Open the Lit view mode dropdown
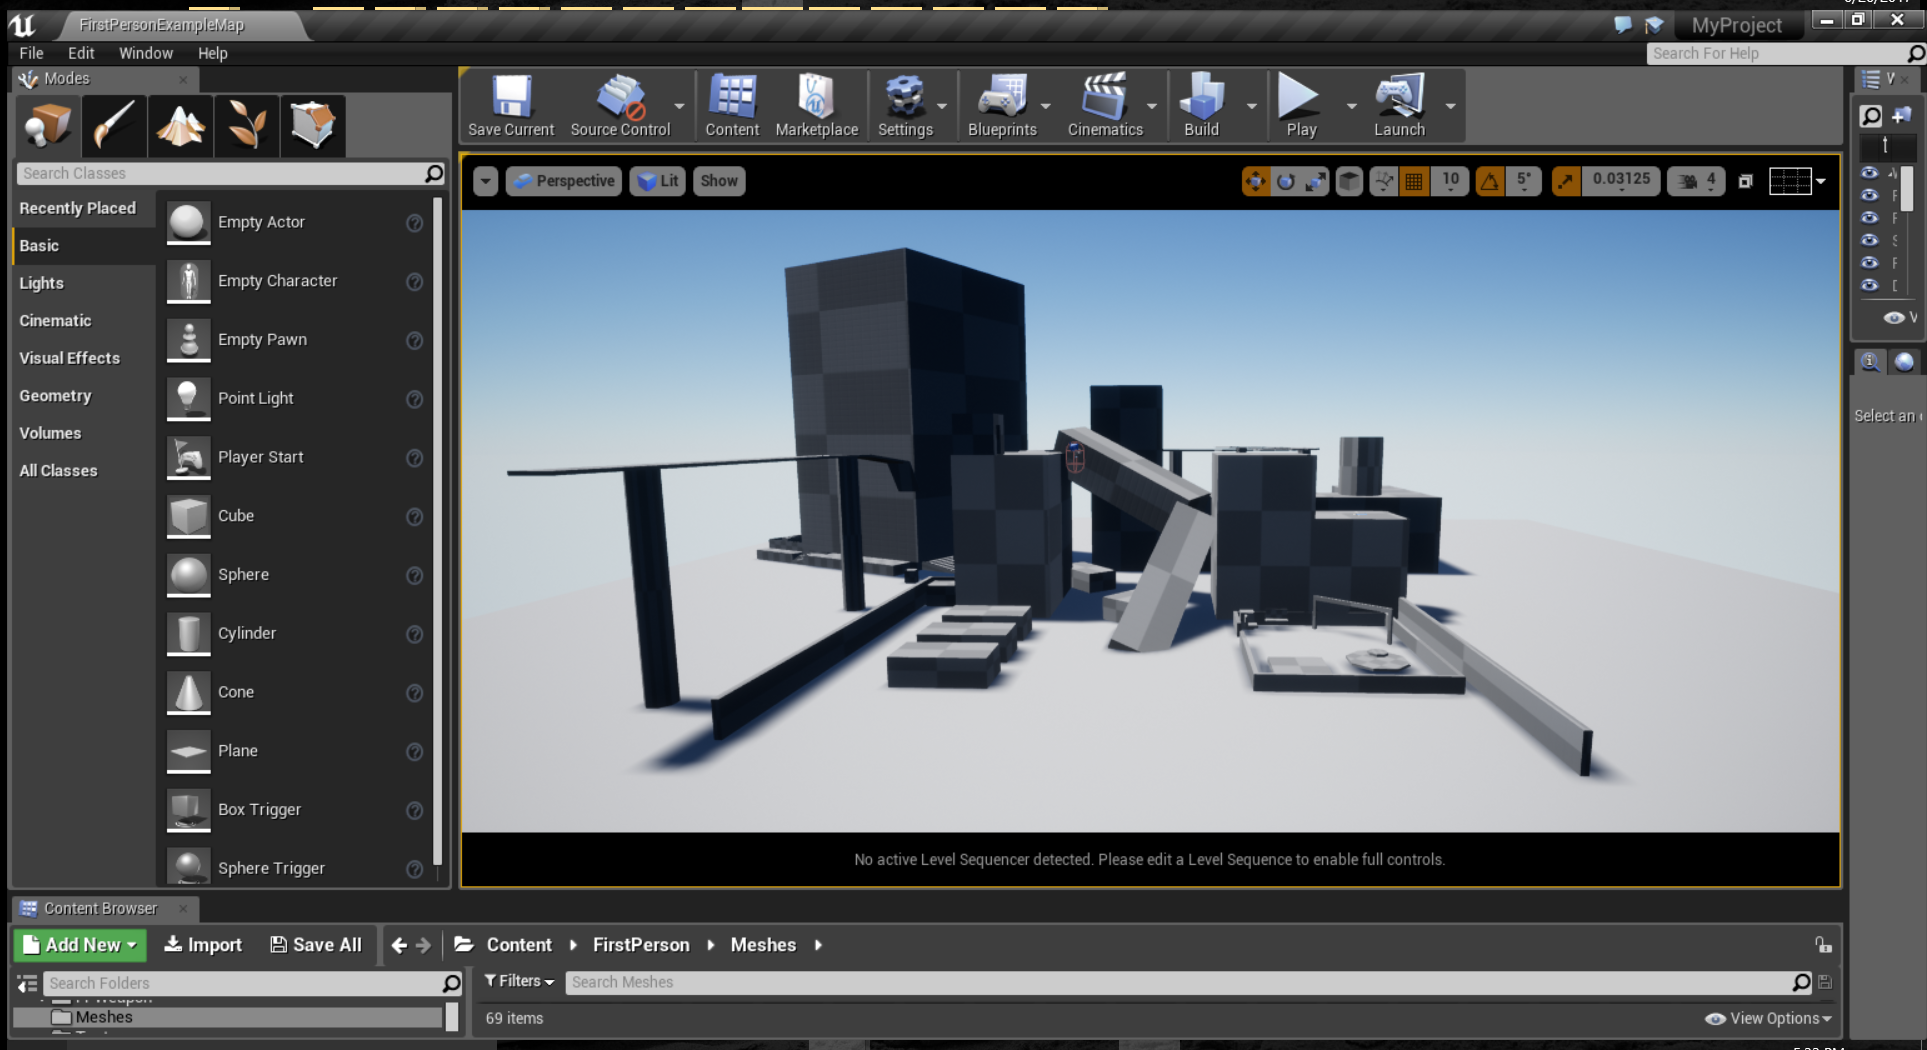1927x1050 pixels. pos(658,181)
